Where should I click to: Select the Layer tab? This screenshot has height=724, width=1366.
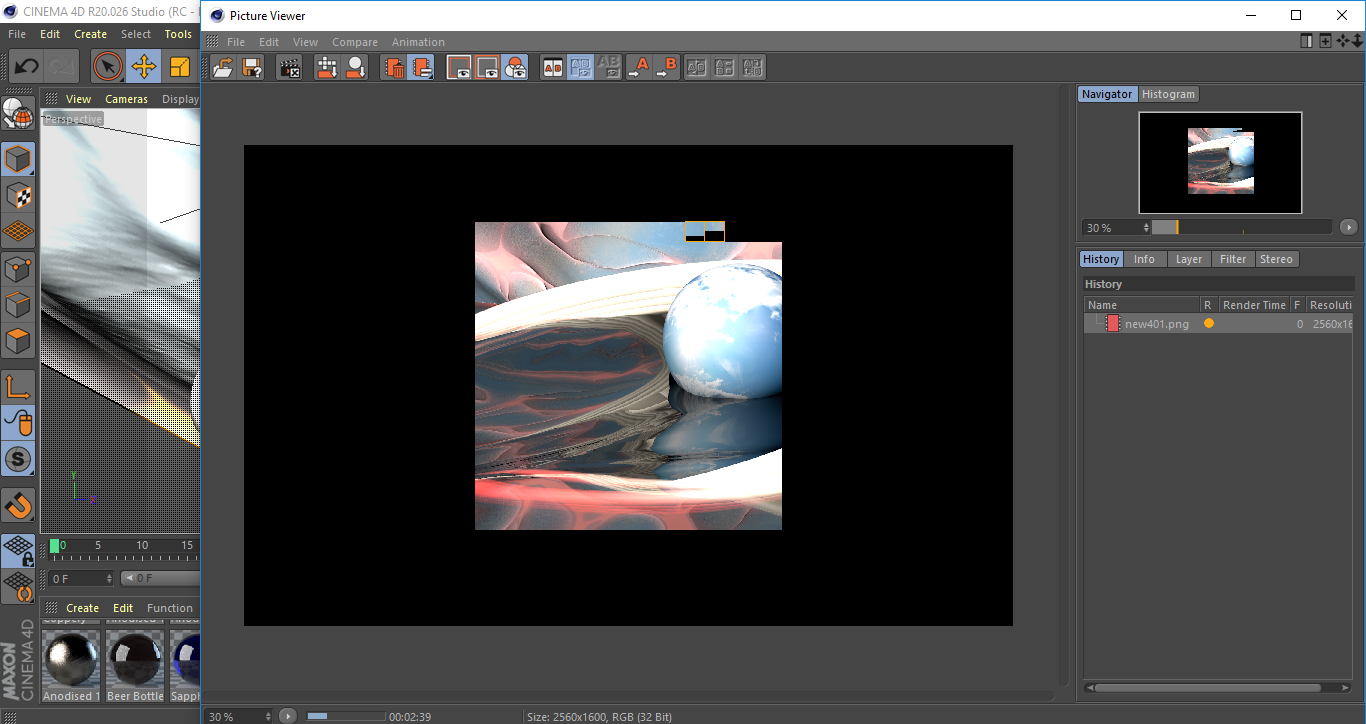(x=1189, y=259)
